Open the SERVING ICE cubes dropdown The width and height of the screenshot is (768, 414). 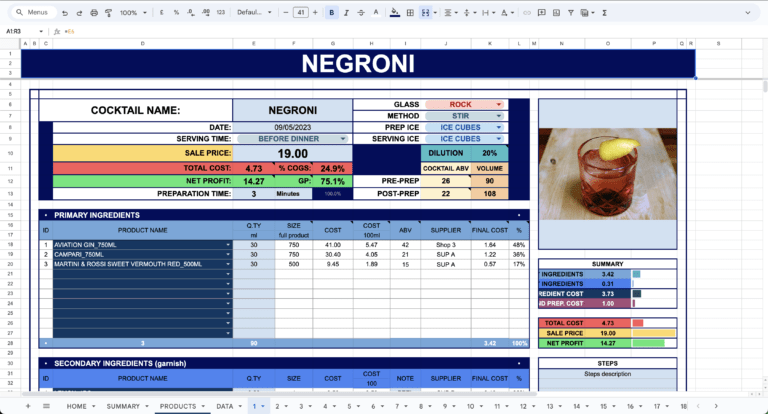(x=499, y=139)
